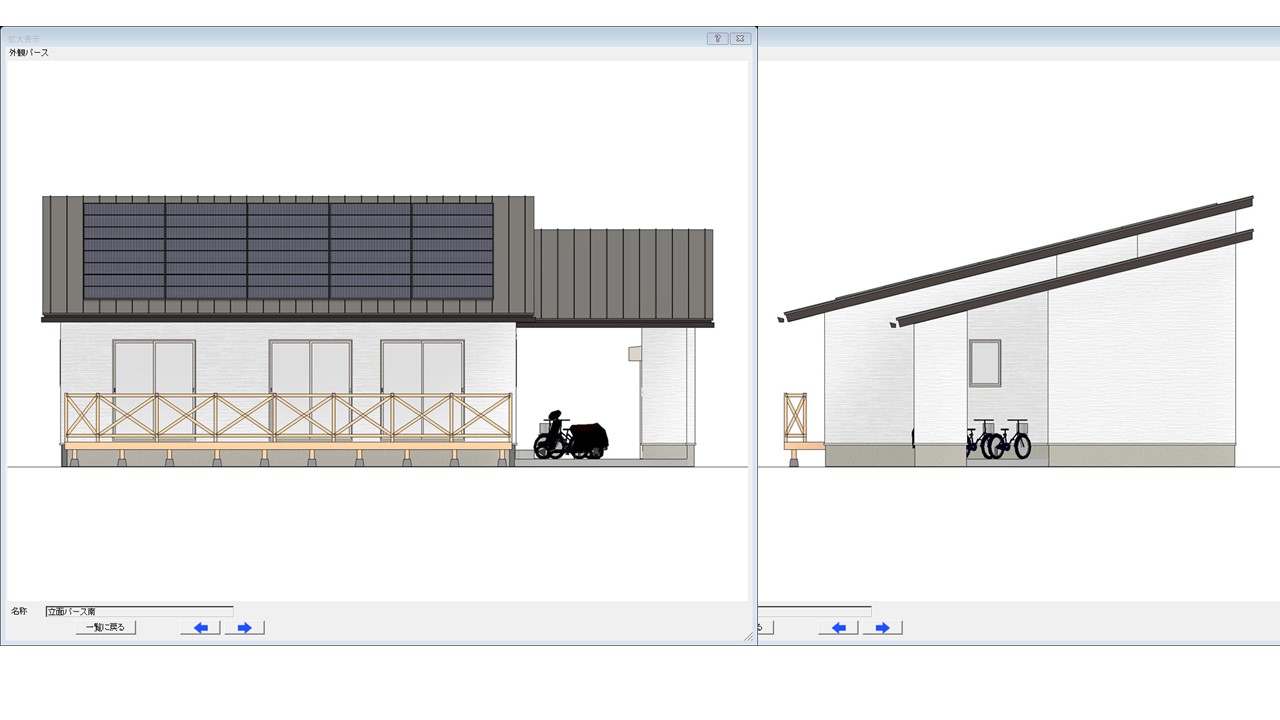Click the right blue arrow beside 一覧に戻る
The height and width of the screenshot is (720, 1280).
coord(244,628)
